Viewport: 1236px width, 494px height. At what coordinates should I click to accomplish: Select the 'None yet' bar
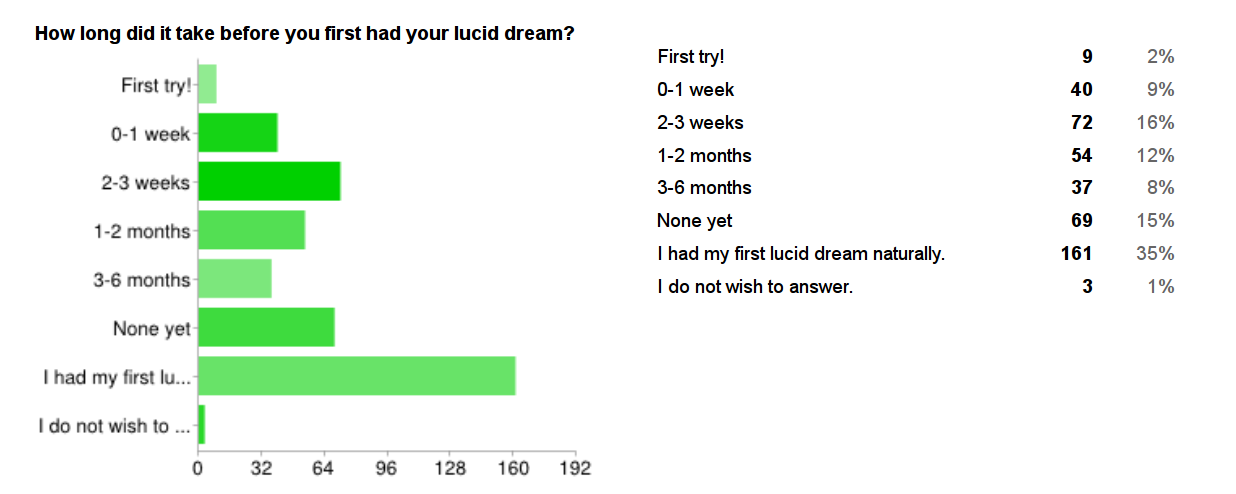pyautogui.click(x=266, y=327)
